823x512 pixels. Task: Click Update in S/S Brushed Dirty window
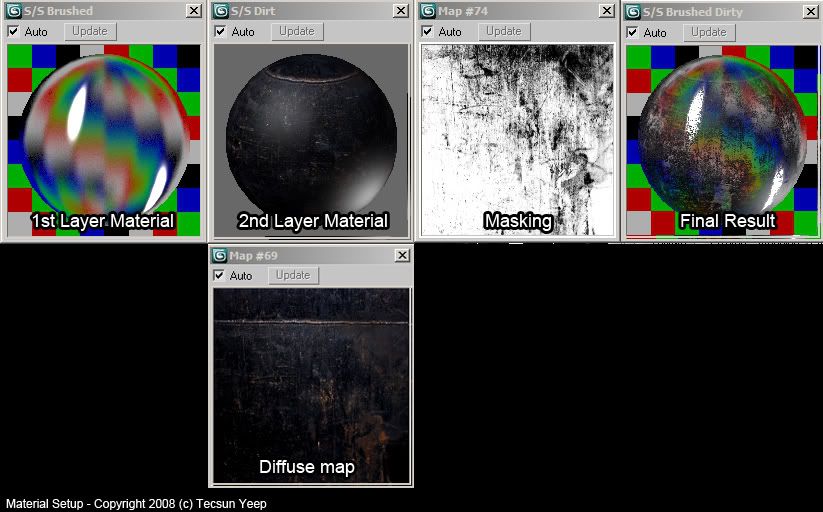click(x=708, y=31)
